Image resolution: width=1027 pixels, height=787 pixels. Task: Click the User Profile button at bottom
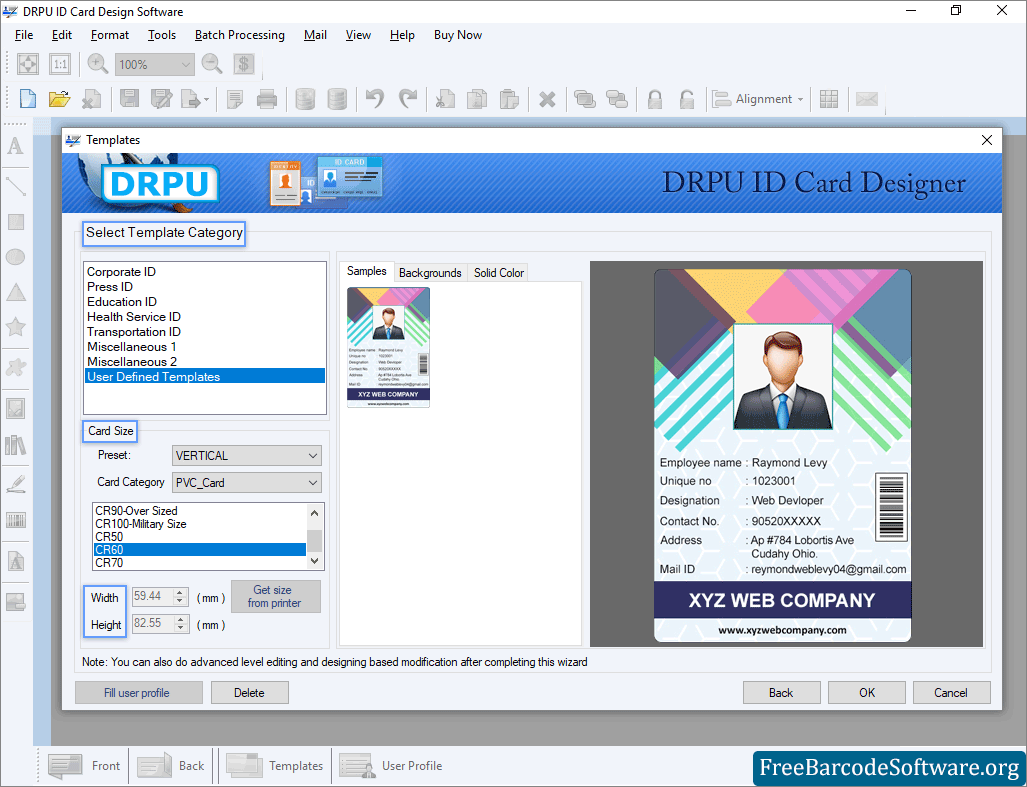pos(391,765)
